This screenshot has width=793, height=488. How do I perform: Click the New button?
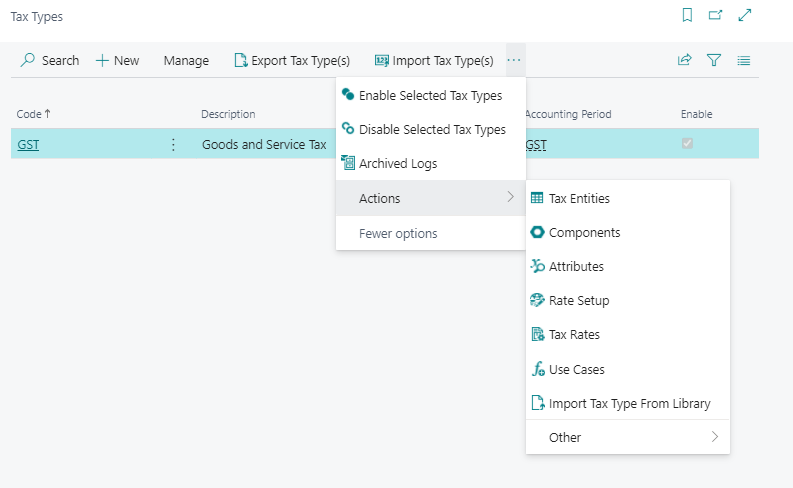[118, 60]
